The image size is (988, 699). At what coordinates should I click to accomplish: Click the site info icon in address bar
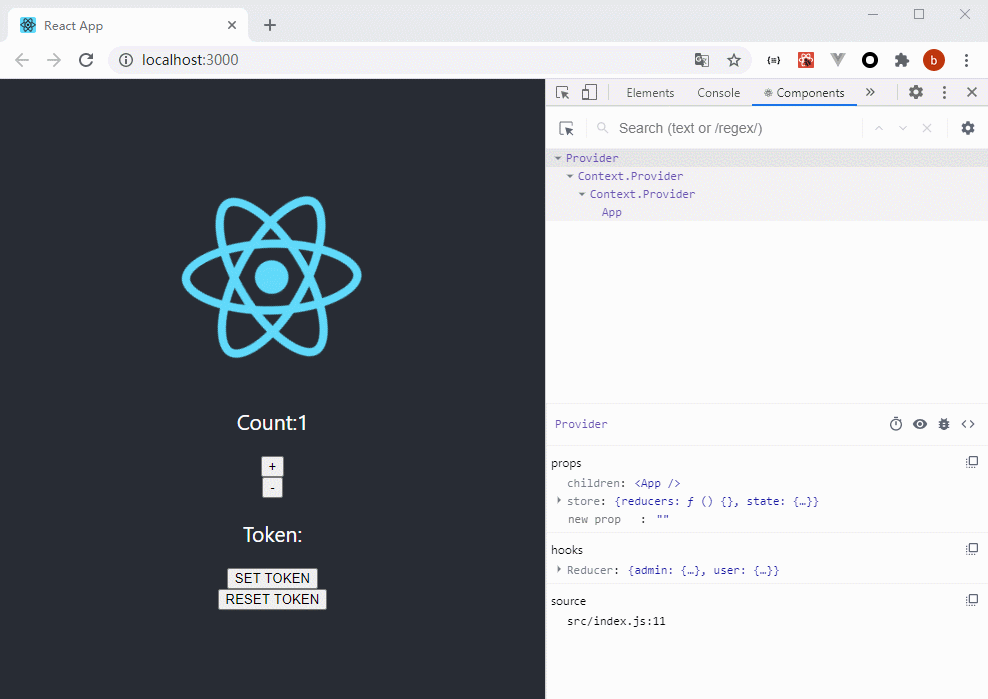126,60
